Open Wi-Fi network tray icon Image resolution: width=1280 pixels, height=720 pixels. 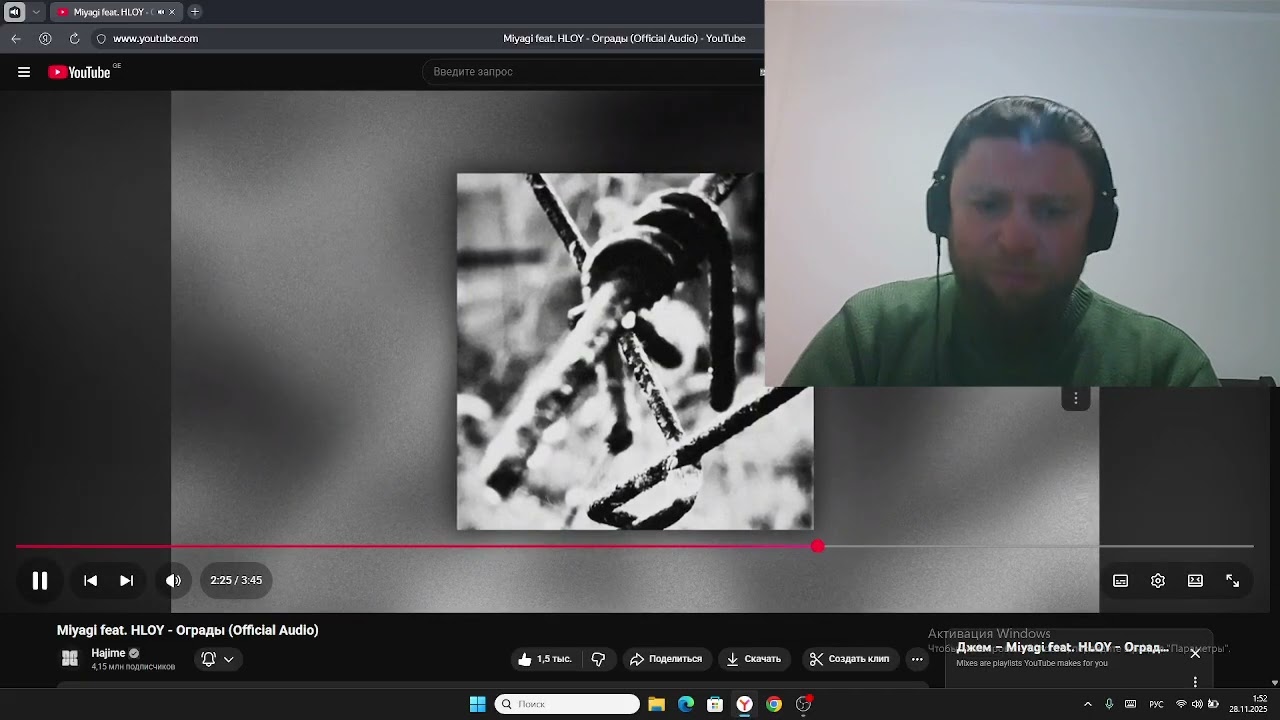tap(1181, 704)
